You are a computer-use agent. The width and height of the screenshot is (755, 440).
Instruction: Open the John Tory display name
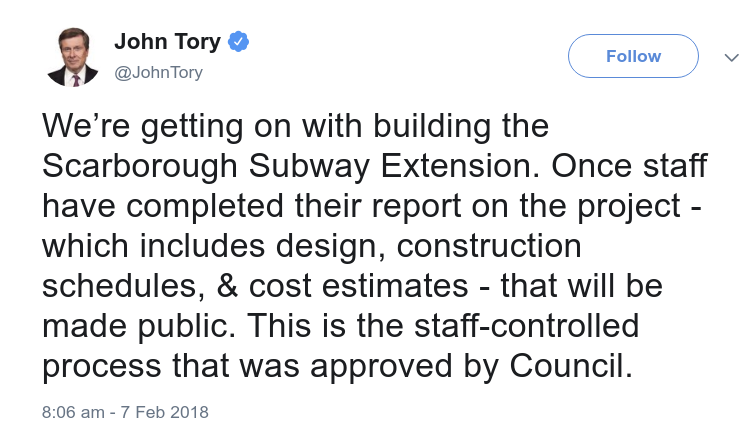(167, 42)
